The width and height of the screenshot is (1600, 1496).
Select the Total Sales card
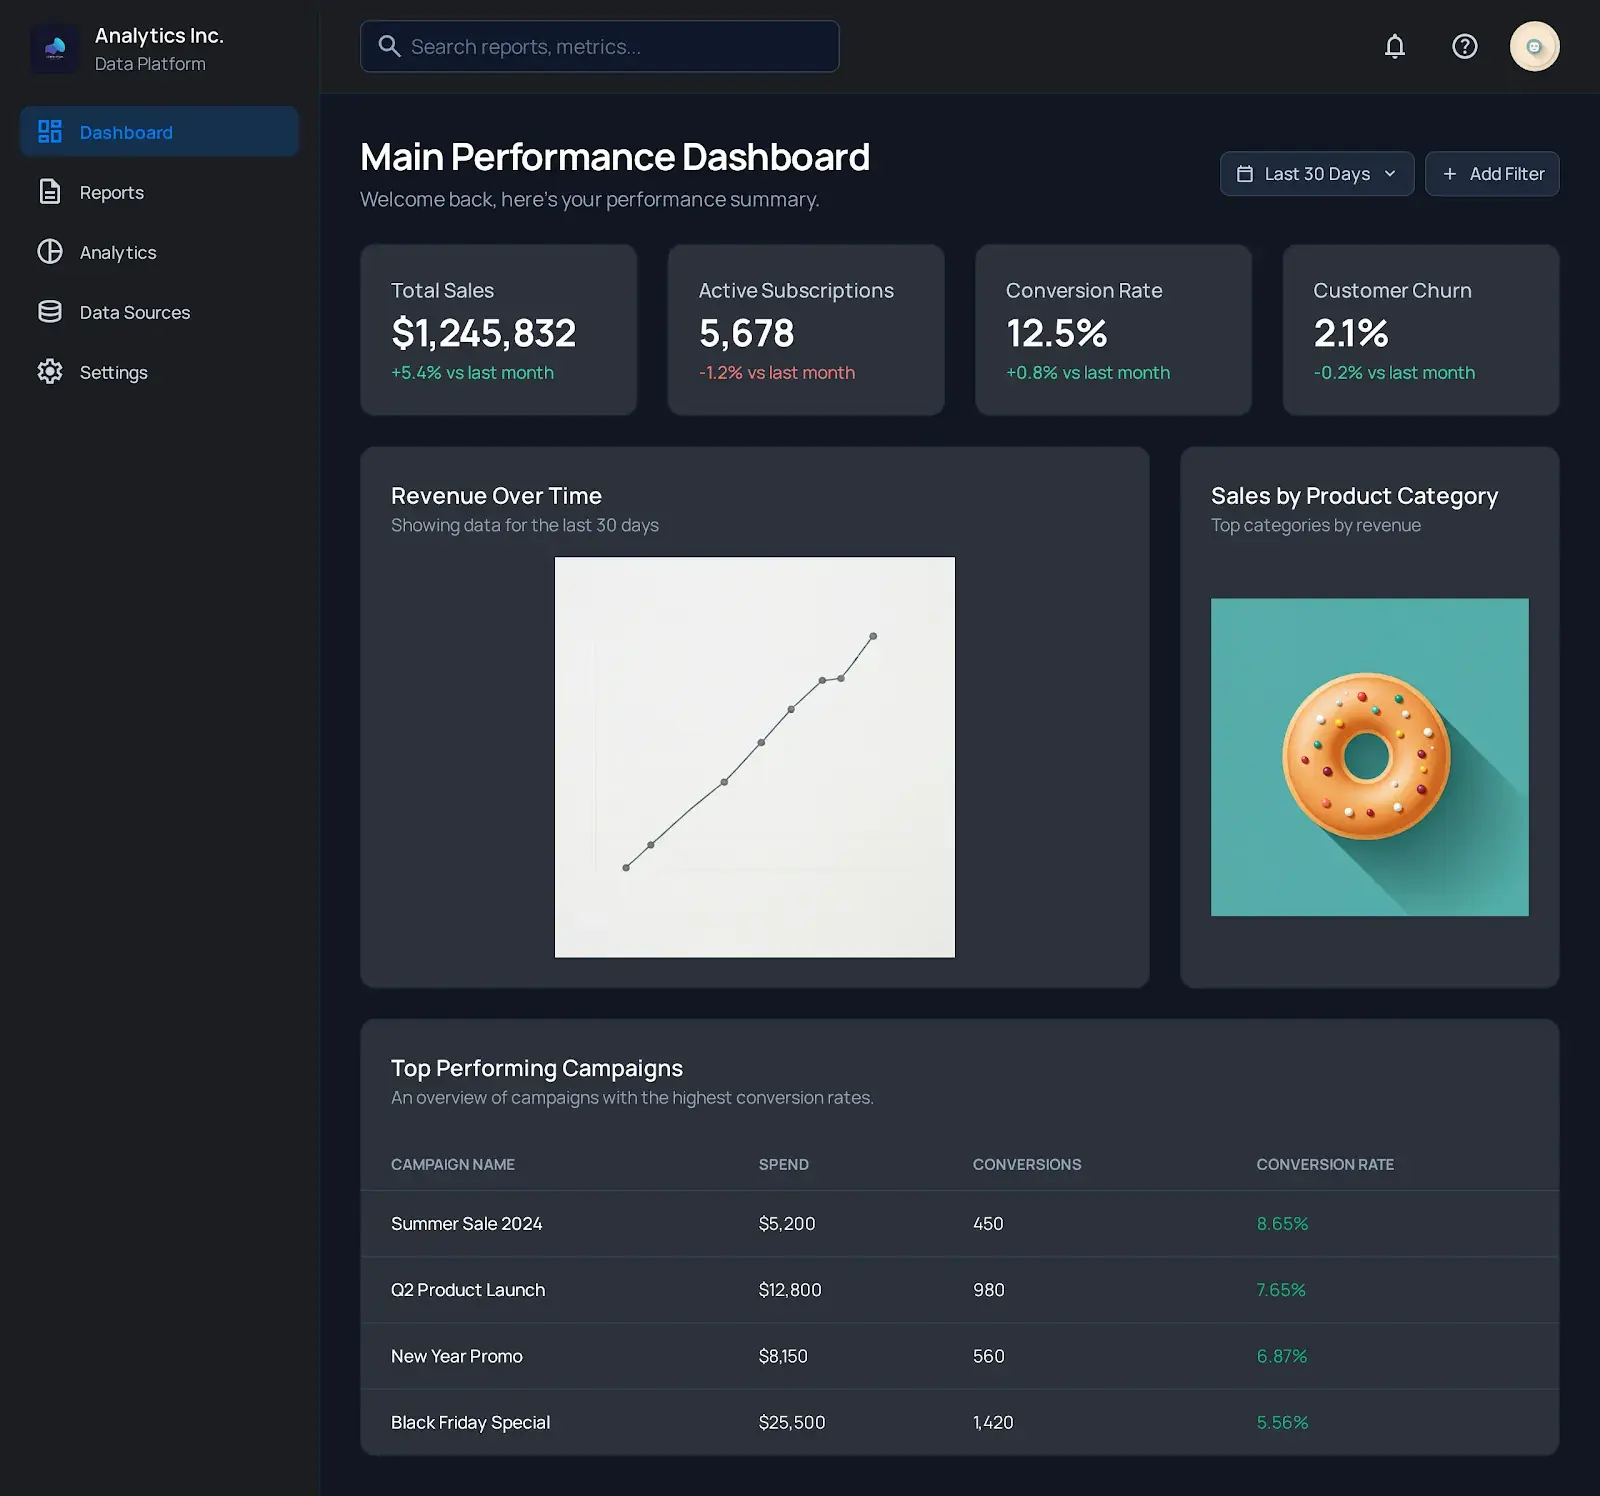[x=499, y=330]
